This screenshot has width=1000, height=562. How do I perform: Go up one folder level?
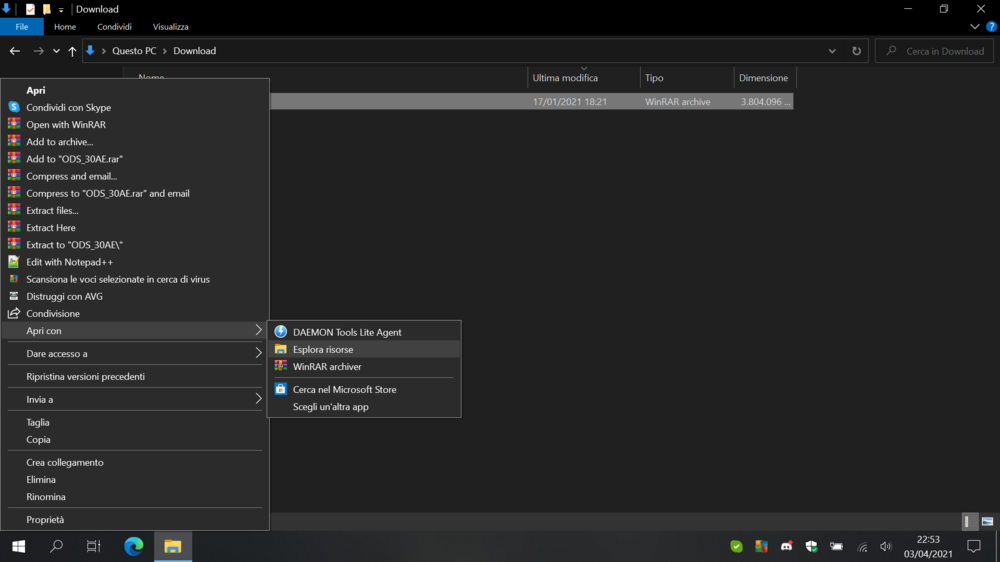click(72, 51)
